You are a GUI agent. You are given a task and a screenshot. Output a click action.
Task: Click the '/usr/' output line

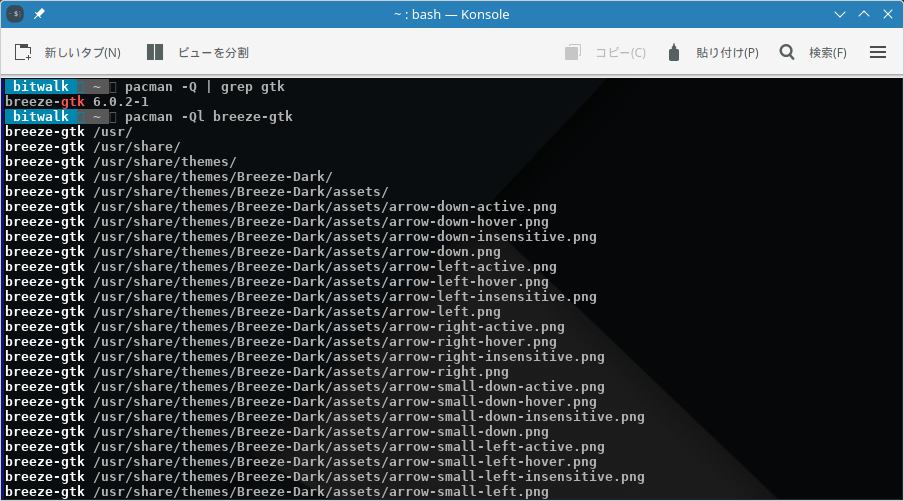click(x=69, y=131)
